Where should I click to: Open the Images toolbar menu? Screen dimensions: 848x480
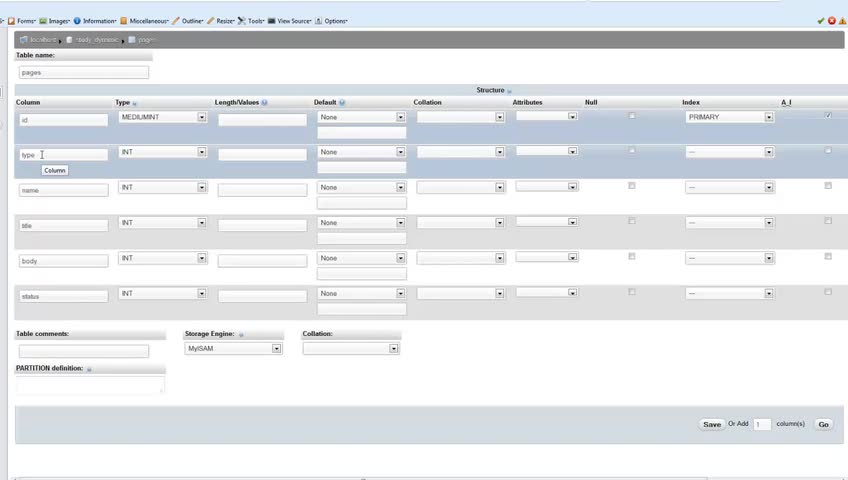coord(54,21)
